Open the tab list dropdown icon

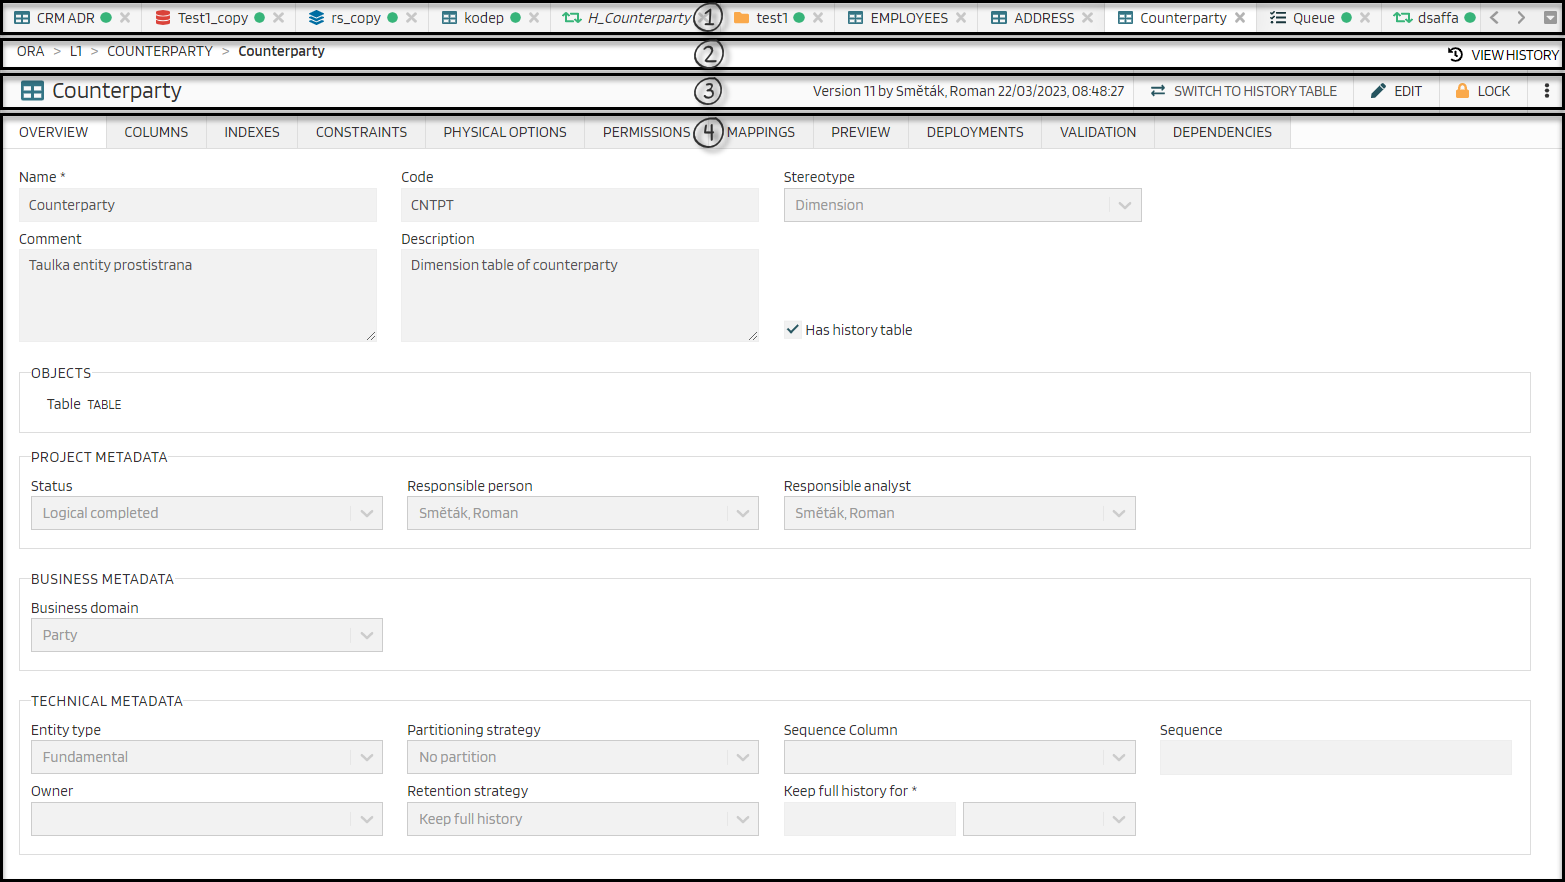[x=1550, y=18]
